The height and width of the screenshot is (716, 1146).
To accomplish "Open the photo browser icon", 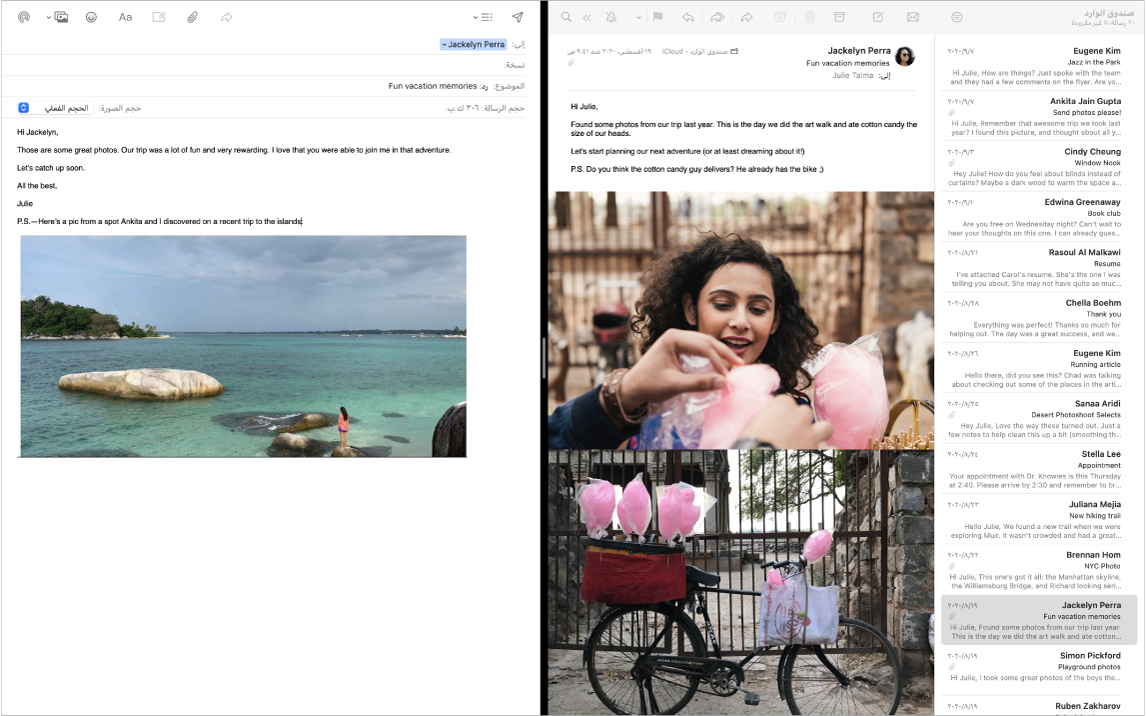I will coord(61,17).
